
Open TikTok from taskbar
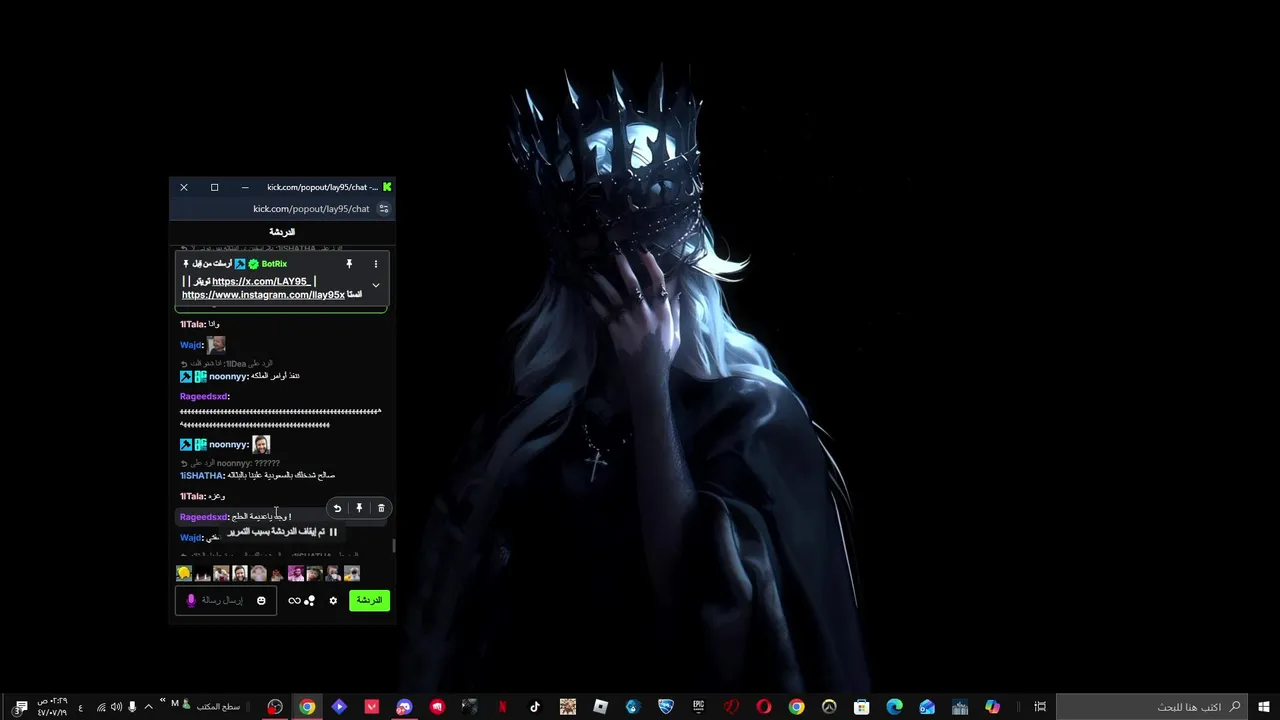[535, 707]
